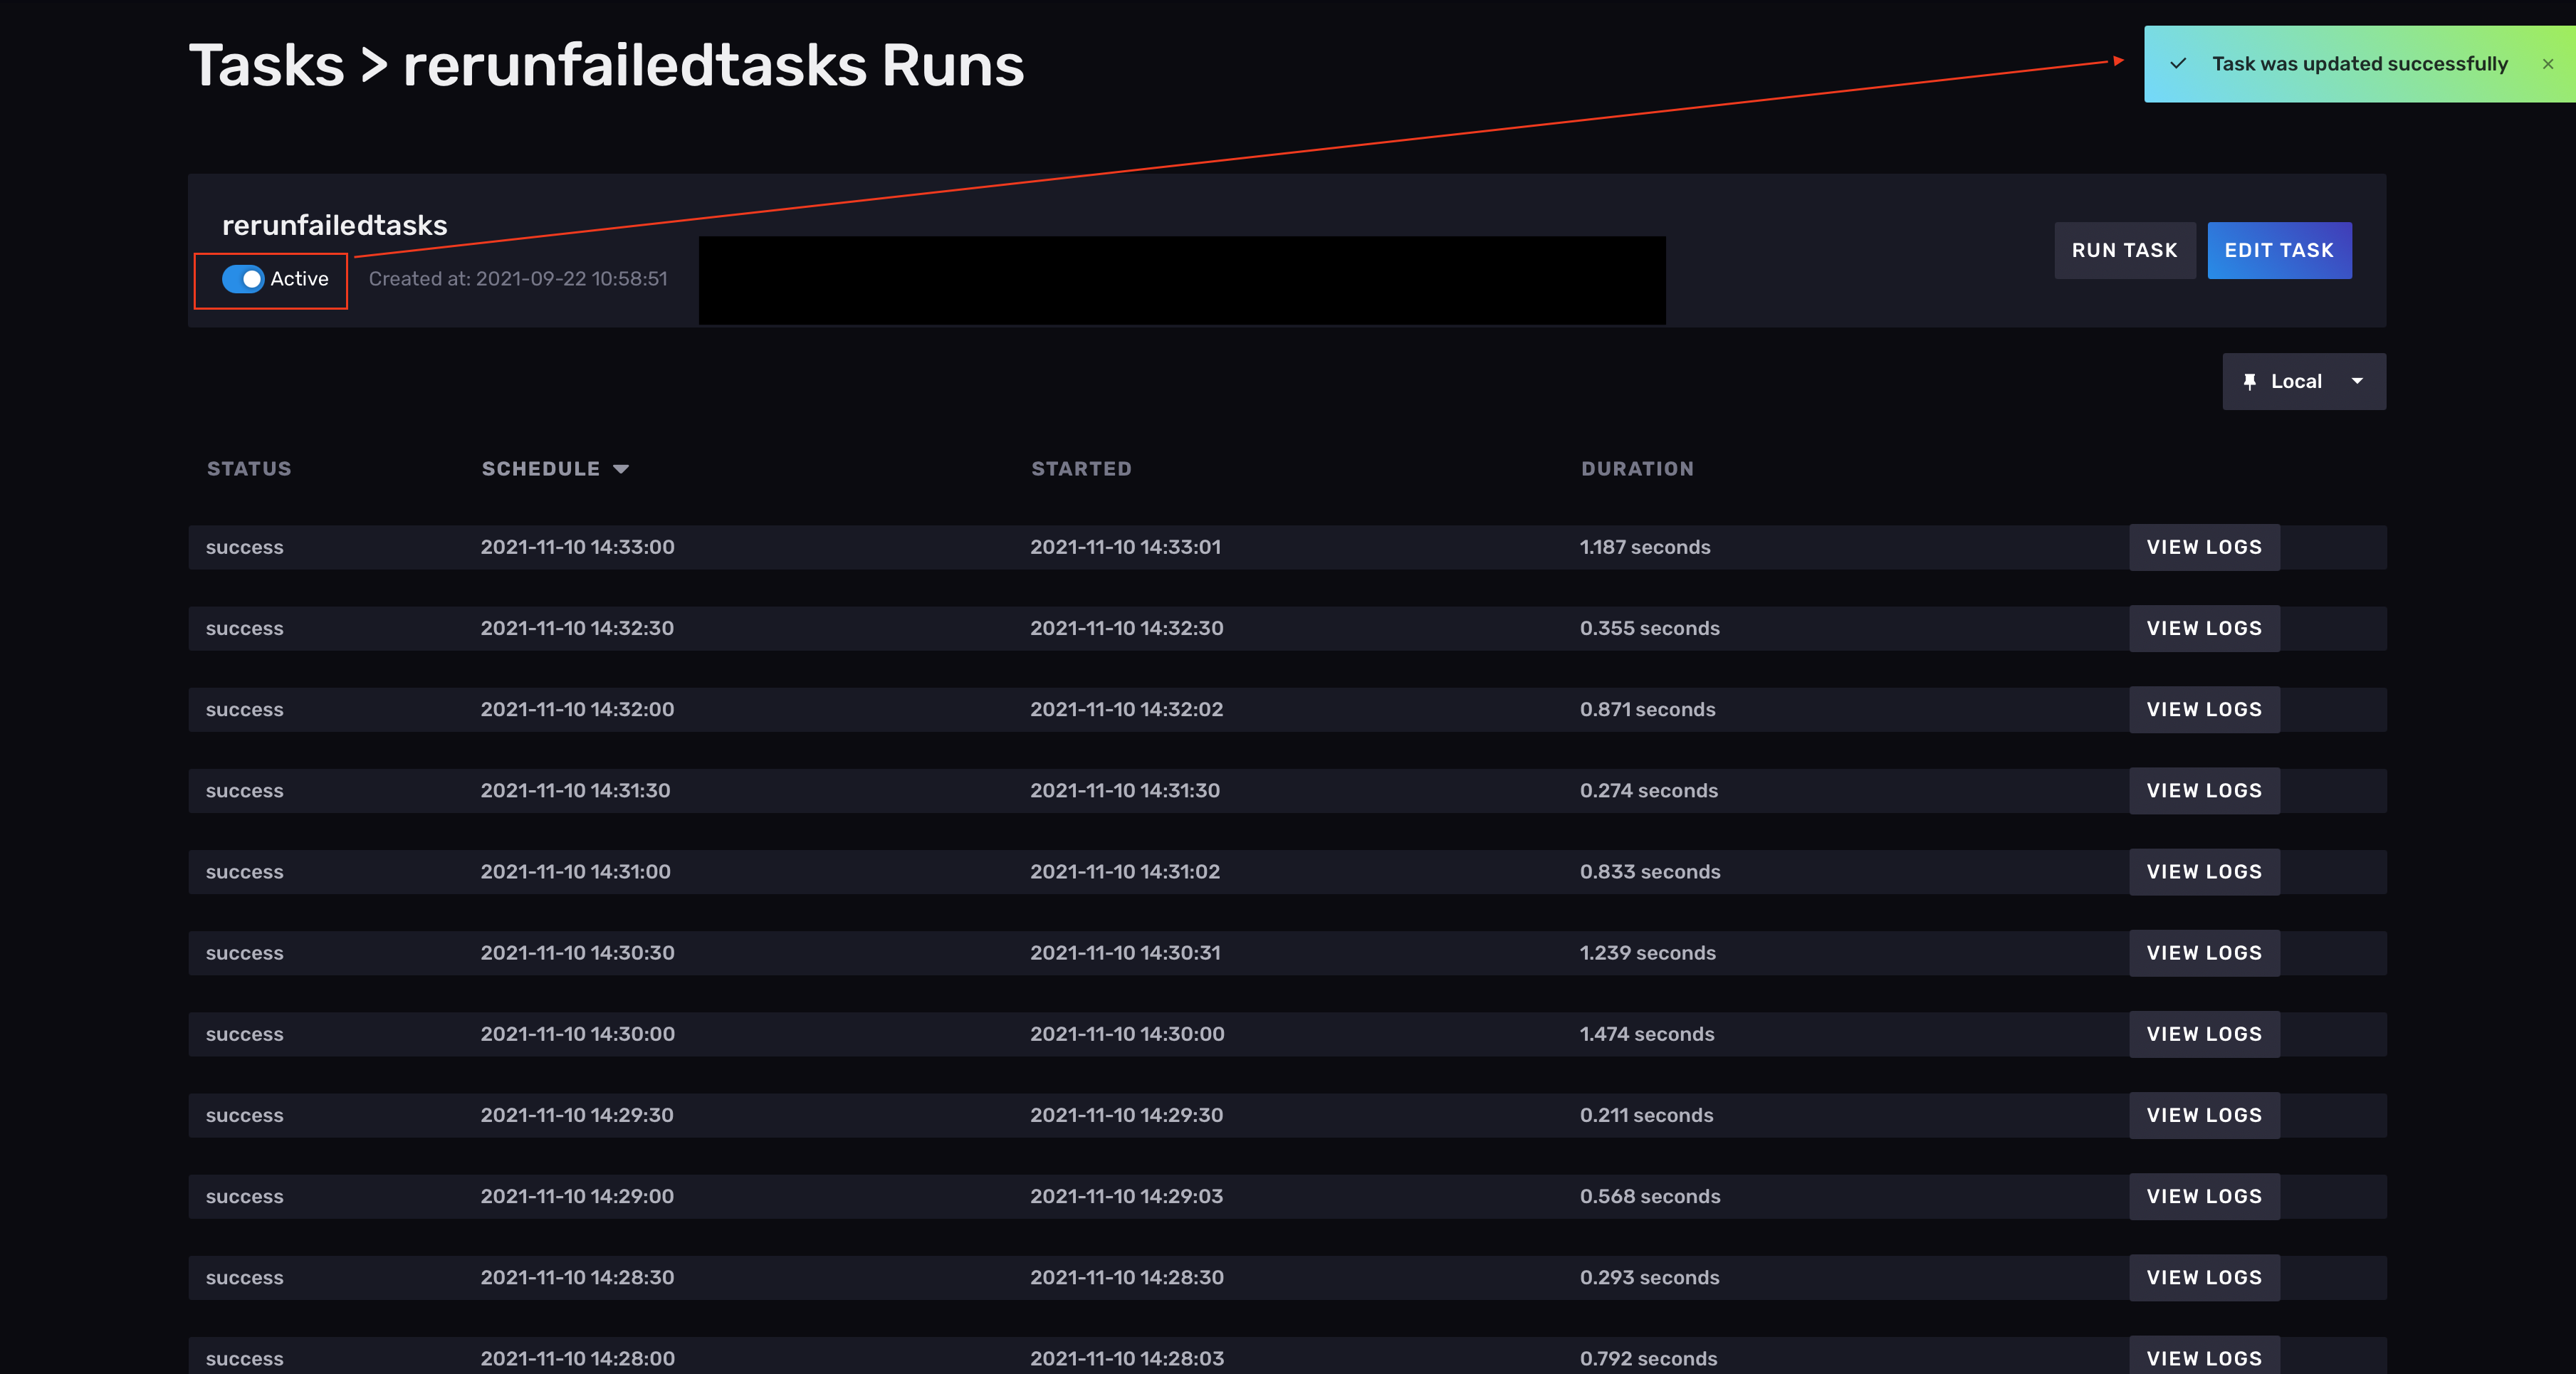This screenshot has height=1374, width=2576.
Task: Click the Started column header
Action: (x=1081, y=469)
